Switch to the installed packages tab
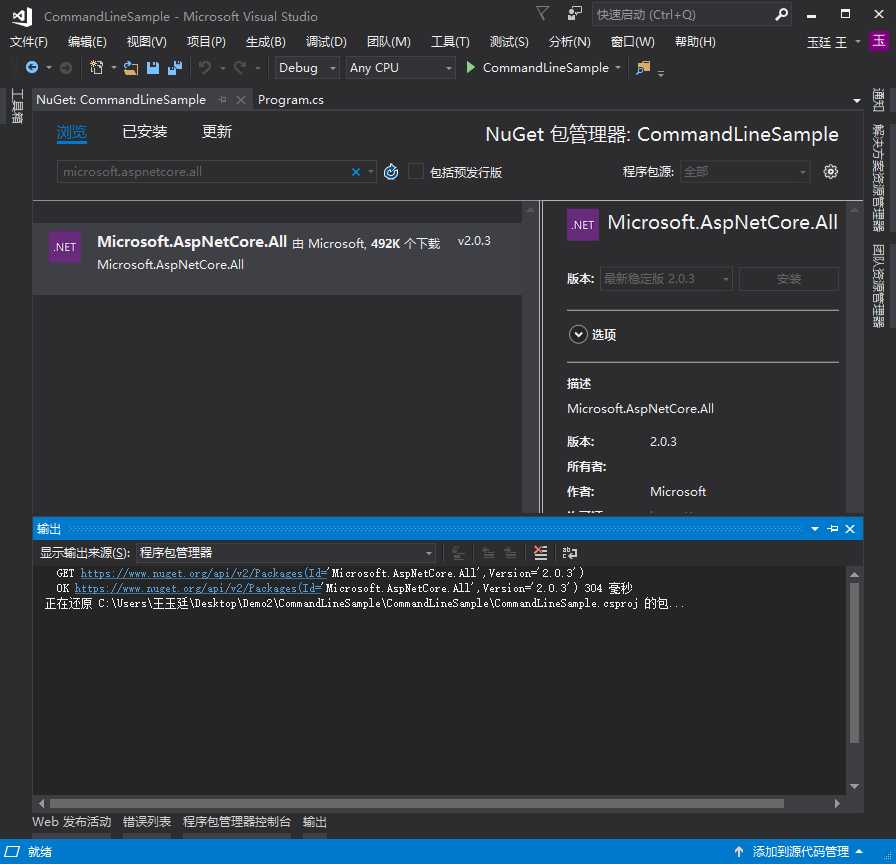Viewport: 896px width, 864px height. [145, 132]
